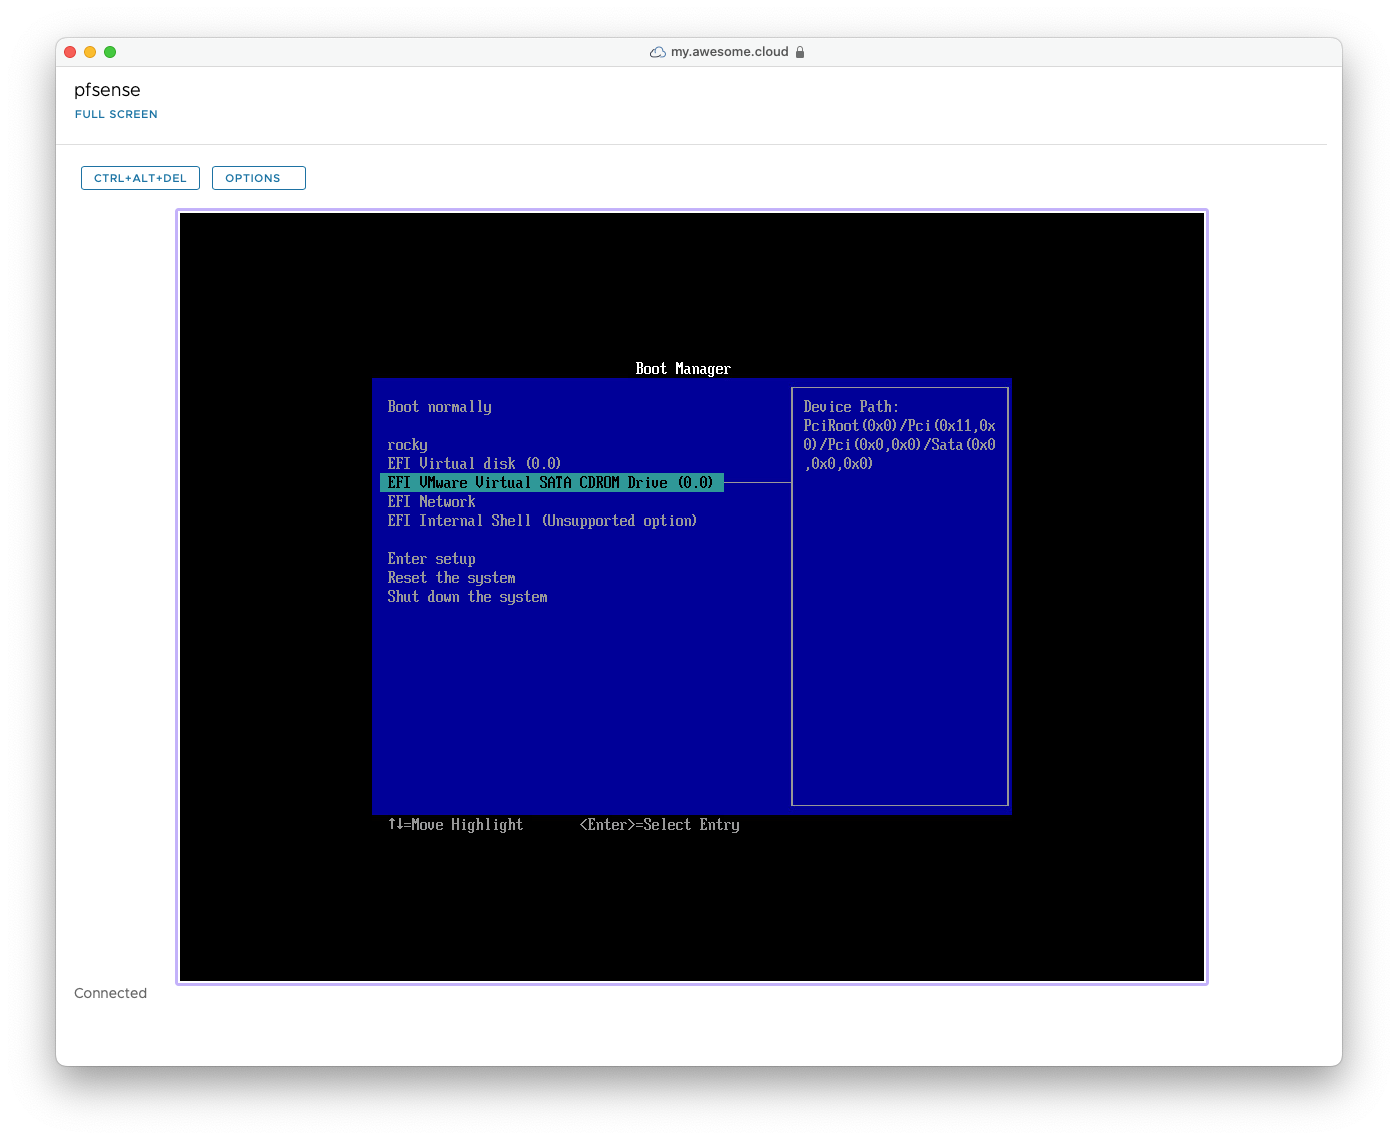1398x1140 pixels.
Task: Select "Shut down the system"
Action: coord(467,597)
